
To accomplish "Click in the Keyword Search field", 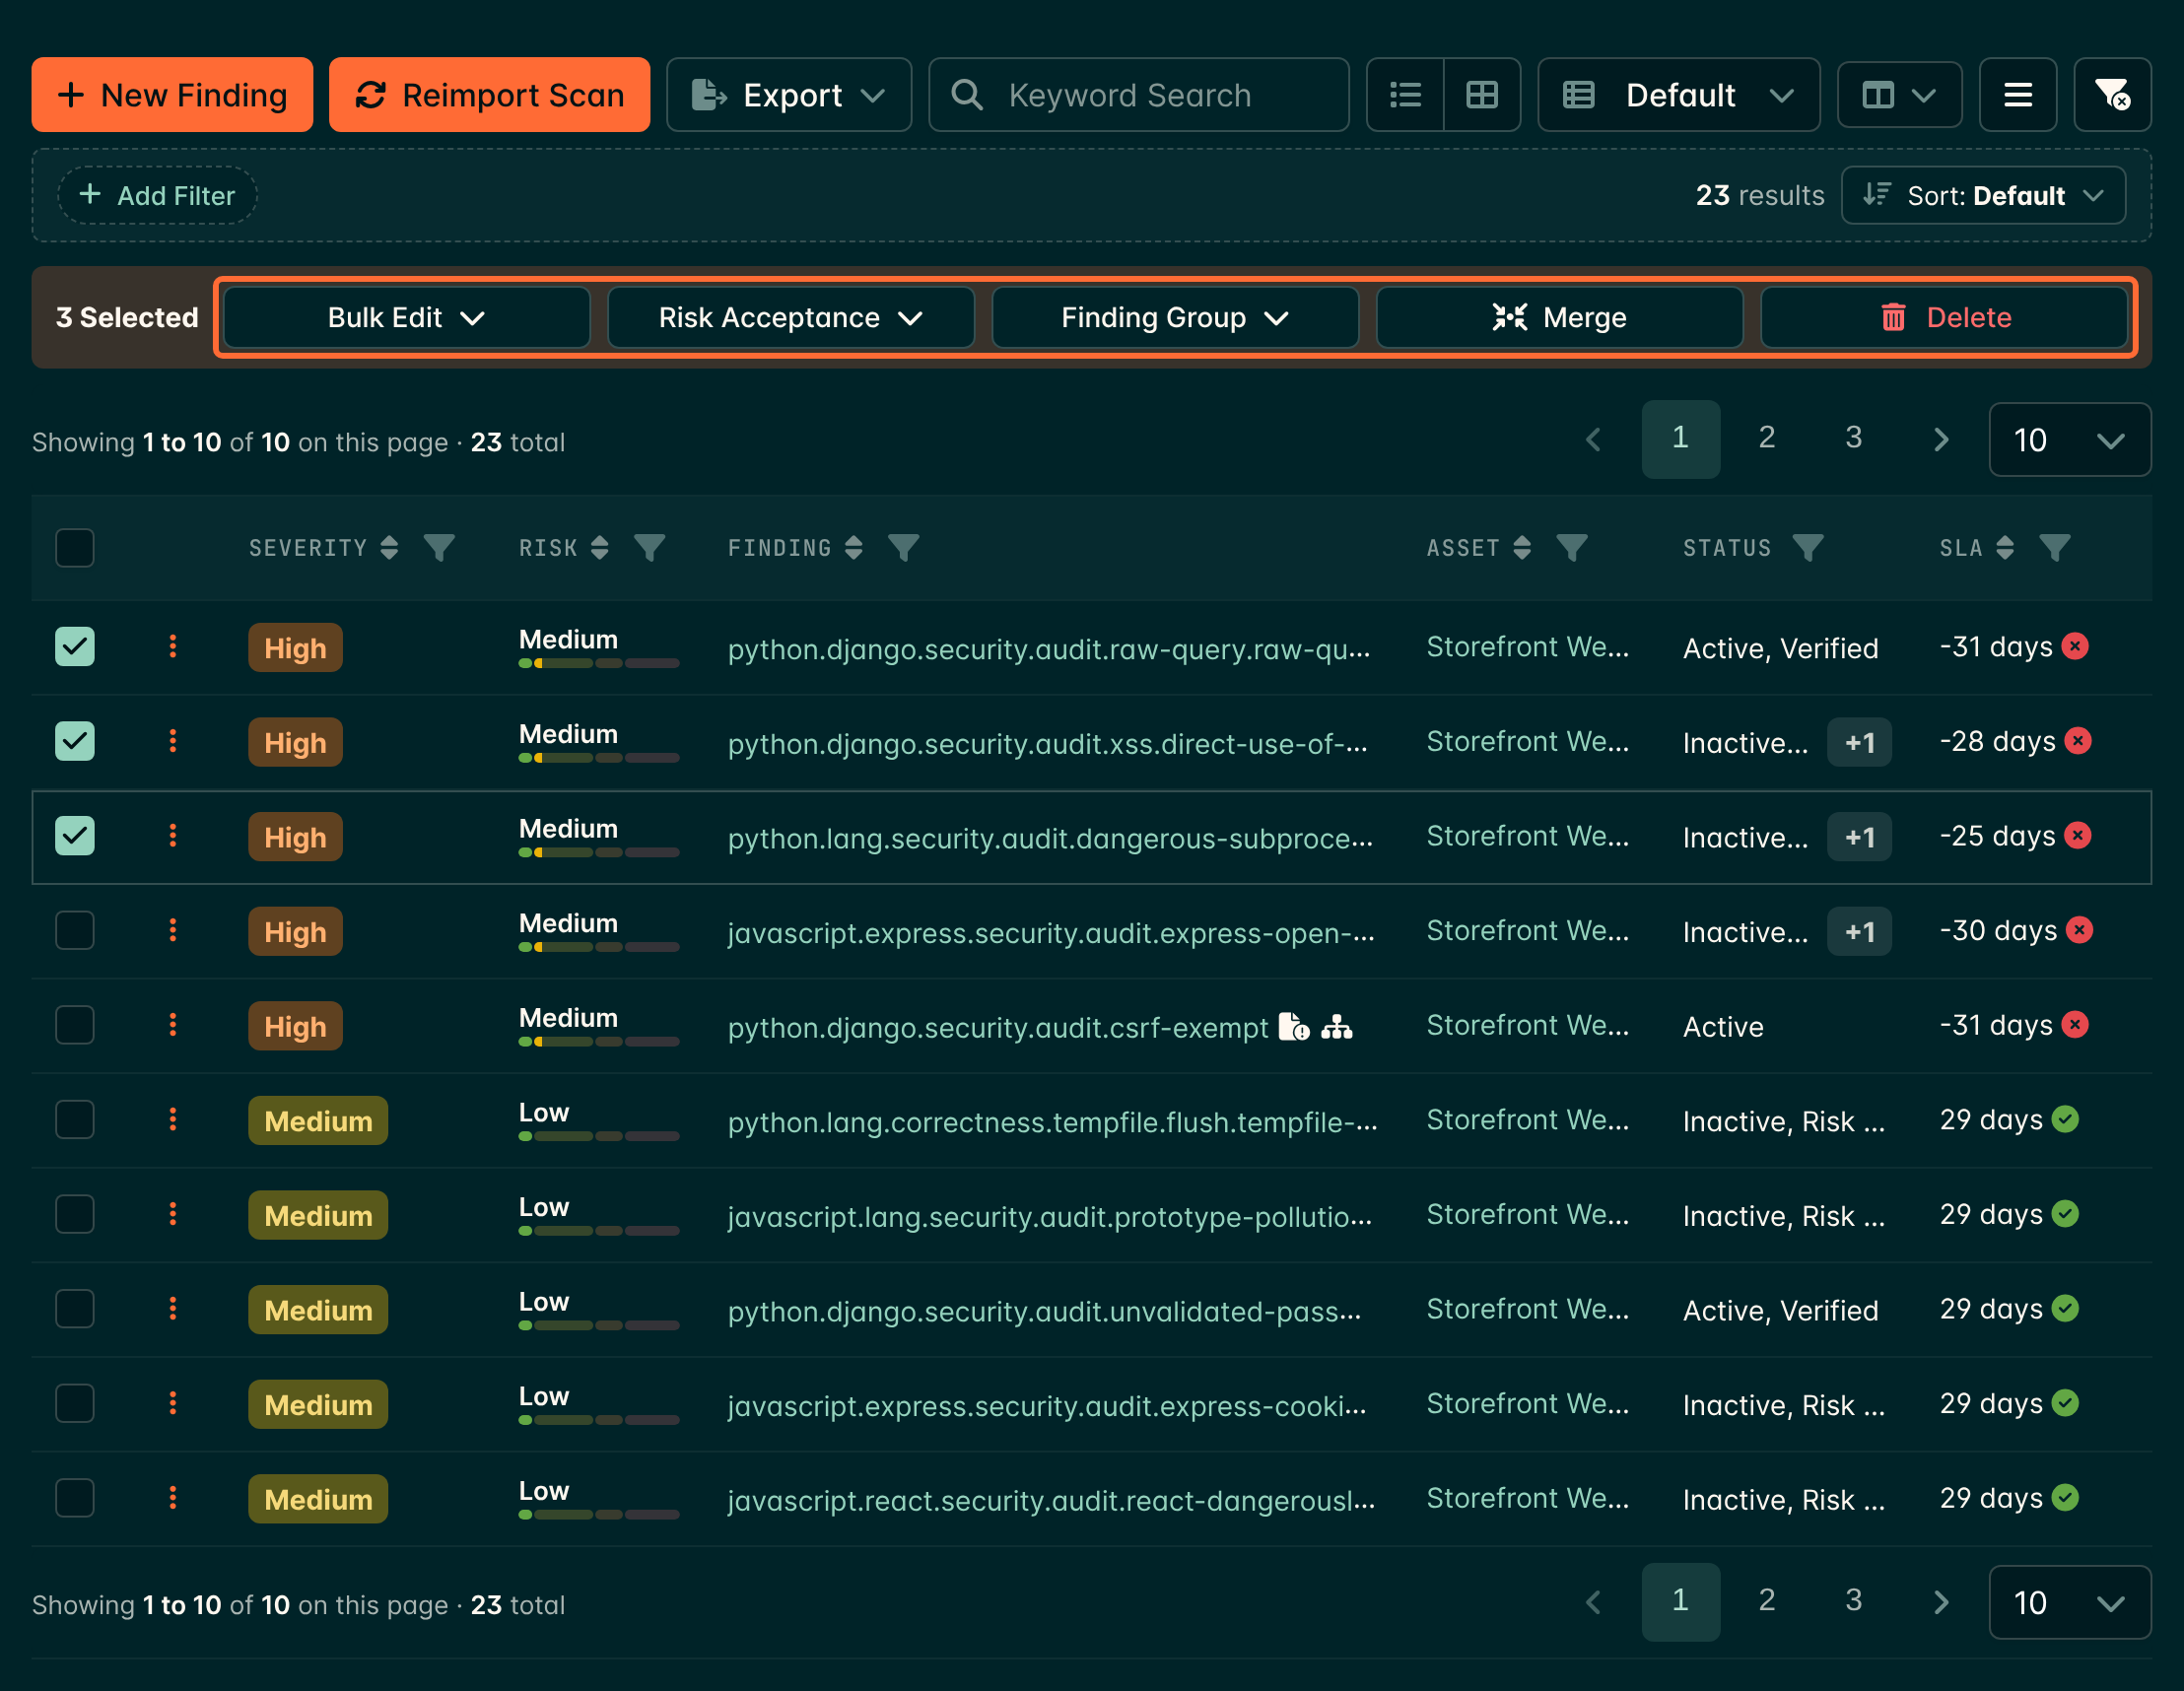I will [x=1138, y=95].
